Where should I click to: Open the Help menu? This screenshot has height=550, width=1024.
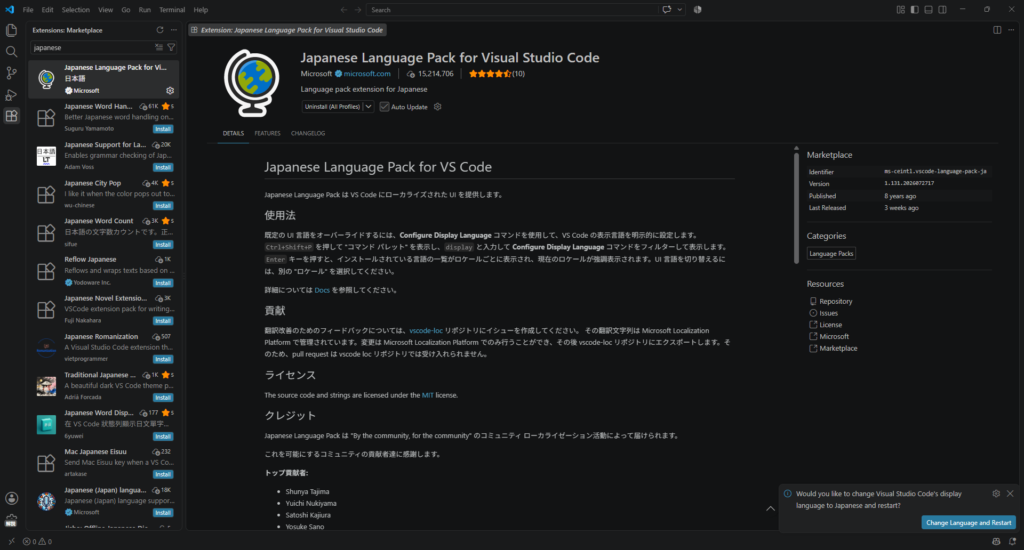coord(200,10)
